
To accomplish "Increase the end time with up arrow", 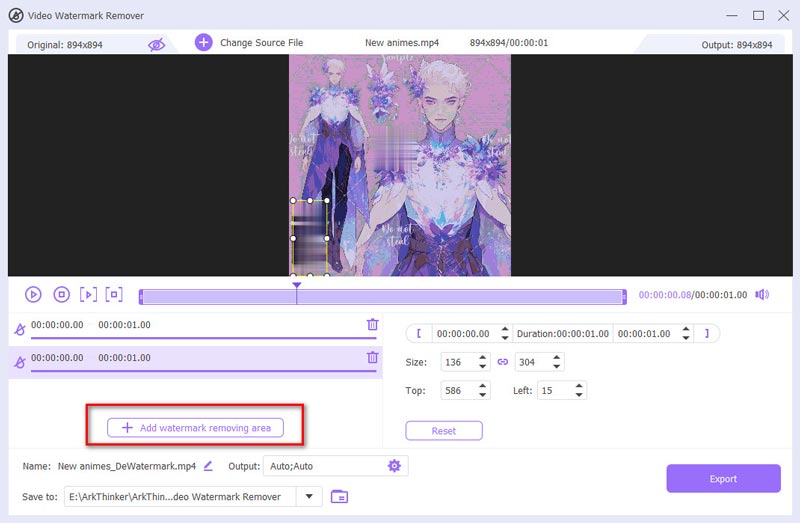I will pos(686,329).
